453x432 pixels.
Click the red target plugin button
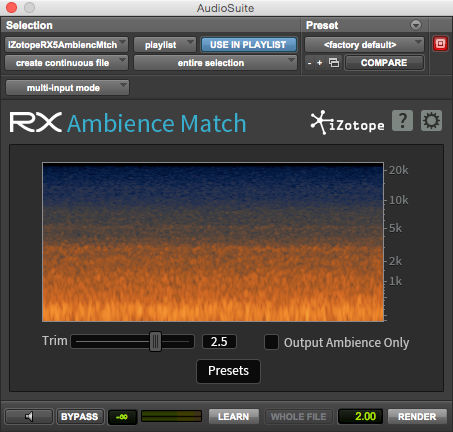tap(440, 44)
